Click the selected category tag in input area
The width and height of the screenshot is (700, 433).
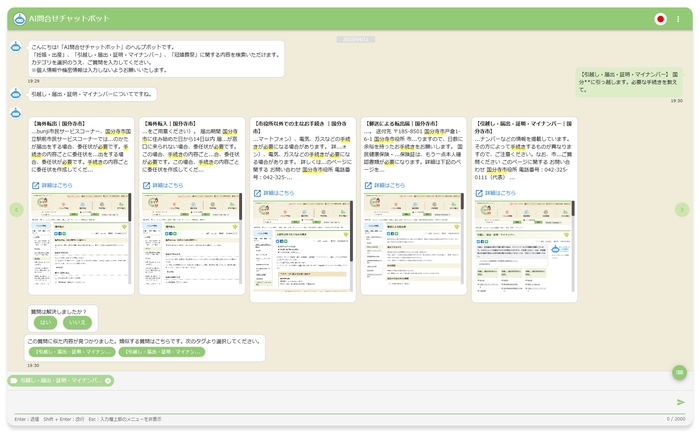tap(58, 381)
